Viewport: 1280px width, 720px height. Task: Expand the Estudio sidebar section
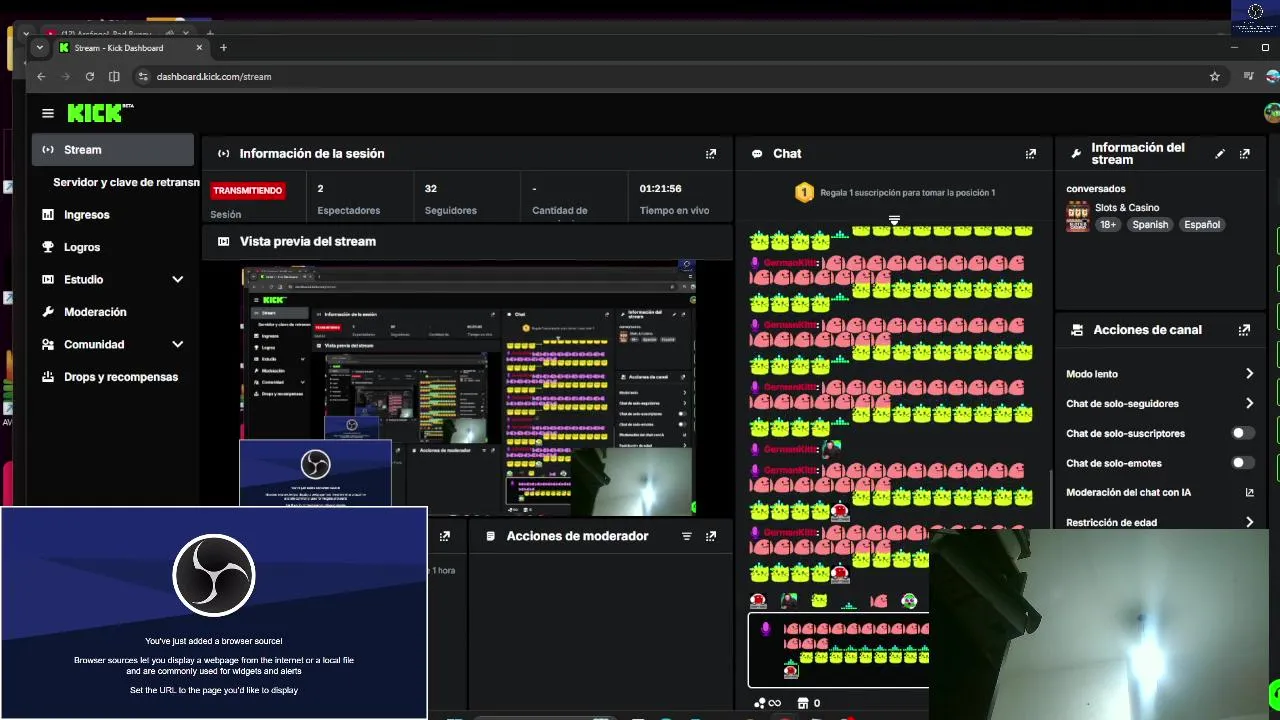tap(177, 280)
